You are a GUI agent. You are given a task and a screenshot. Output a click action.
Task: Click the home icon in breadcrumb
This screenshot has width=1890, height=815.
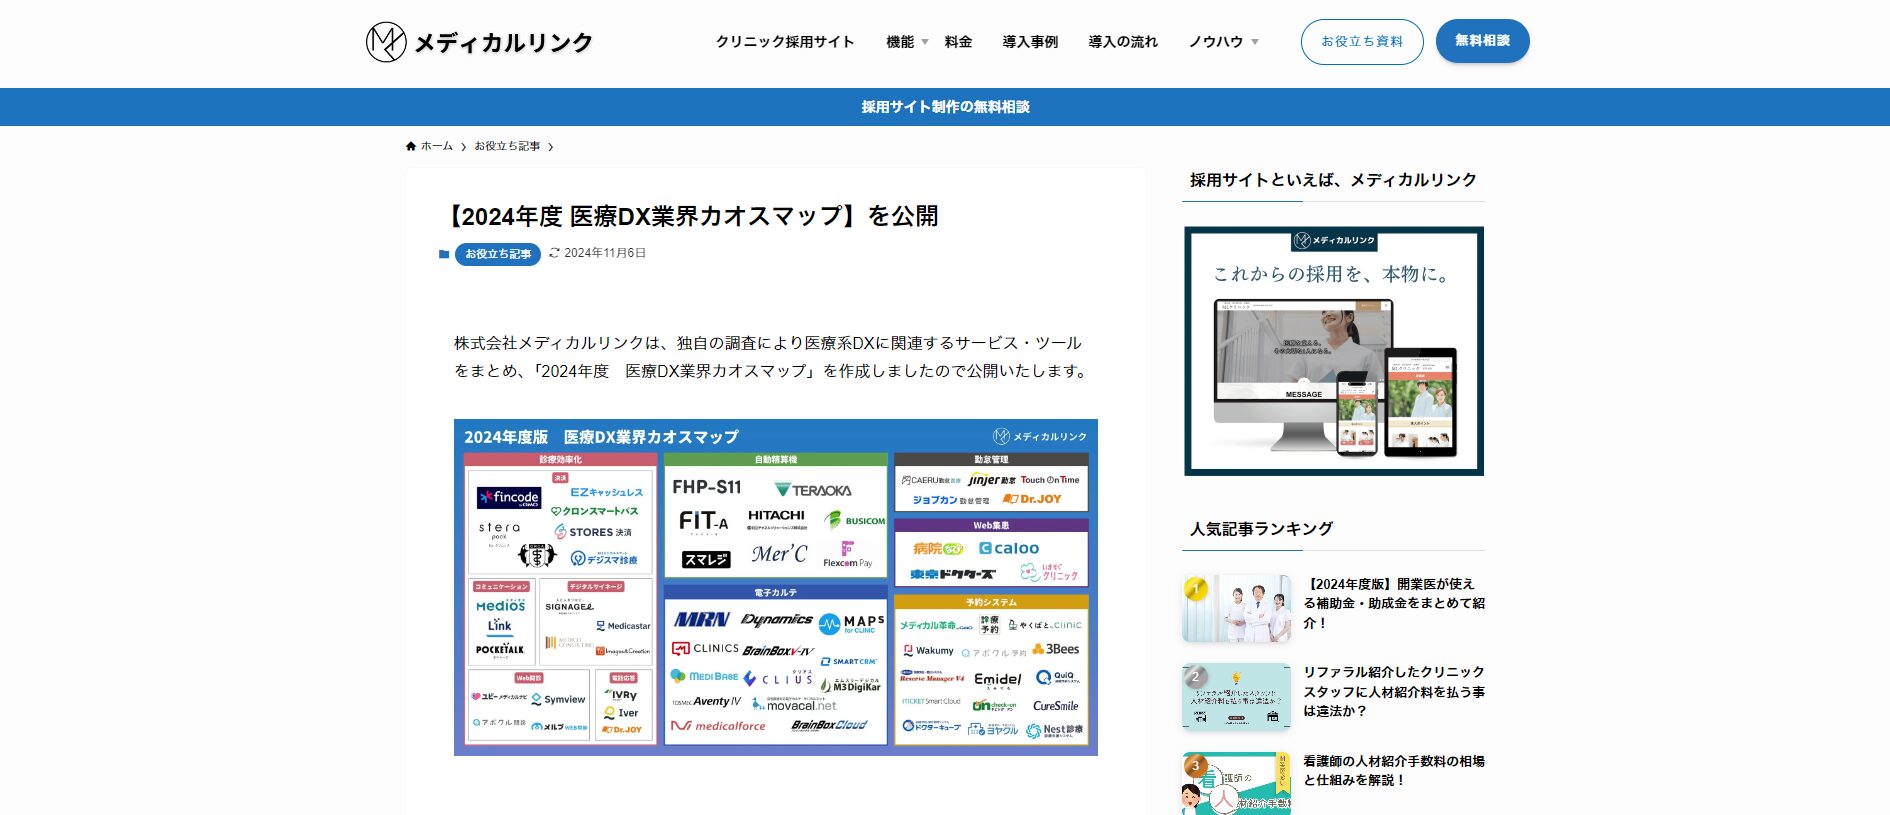(411, 146)
